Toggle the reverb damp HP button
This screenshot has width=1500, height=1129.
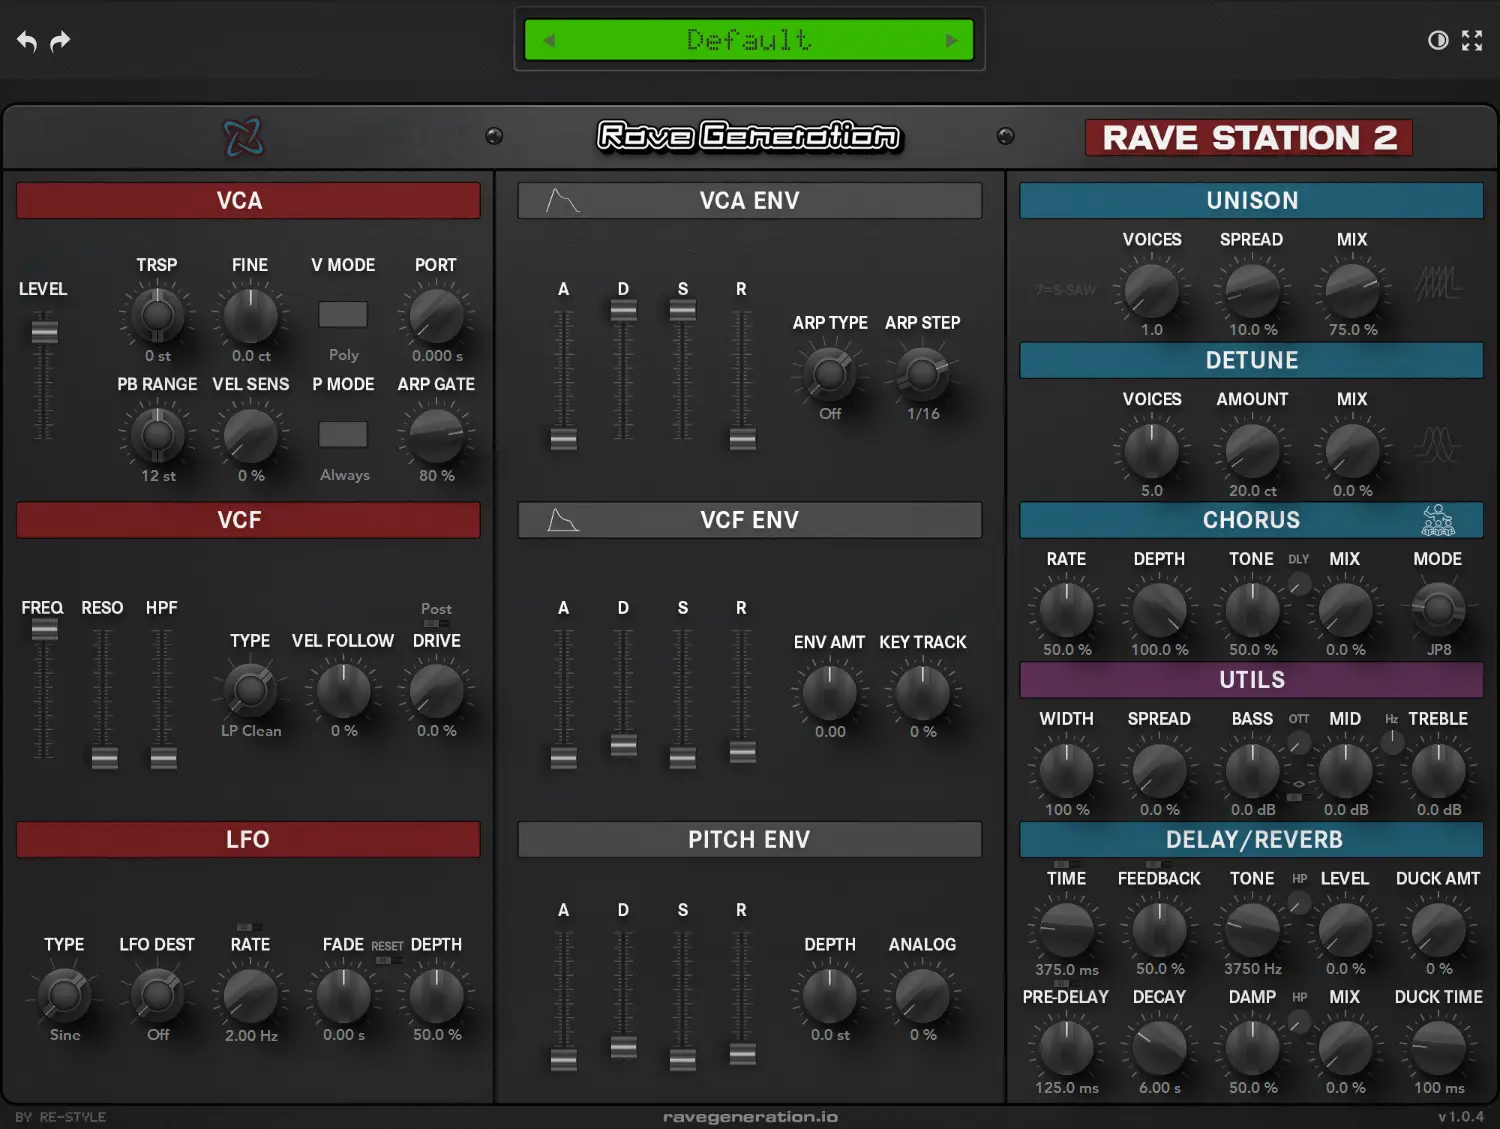point(1298,1021)
